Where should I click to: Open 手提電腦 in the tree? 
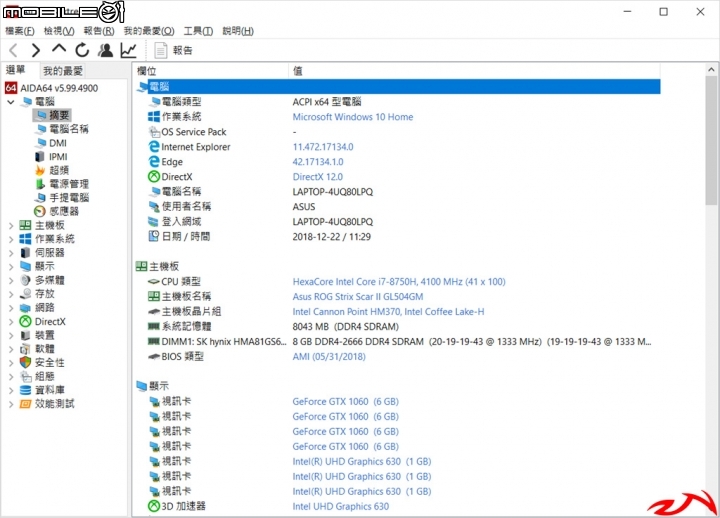pyautogui.click(x=62, y=197)
